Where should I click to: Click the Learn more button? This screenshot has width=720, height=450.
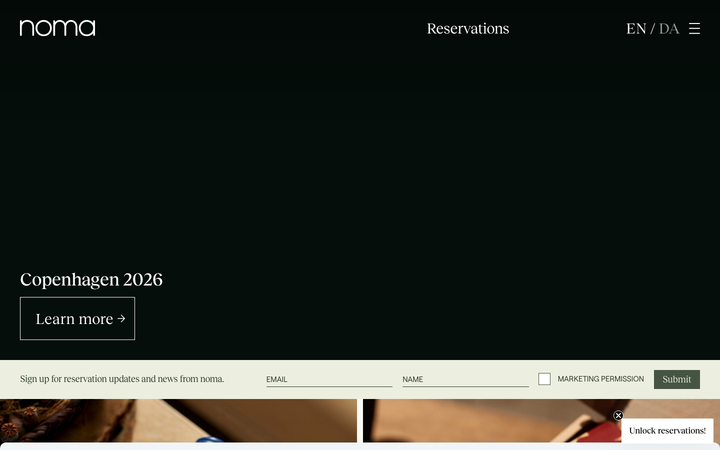tap(78, 319)
